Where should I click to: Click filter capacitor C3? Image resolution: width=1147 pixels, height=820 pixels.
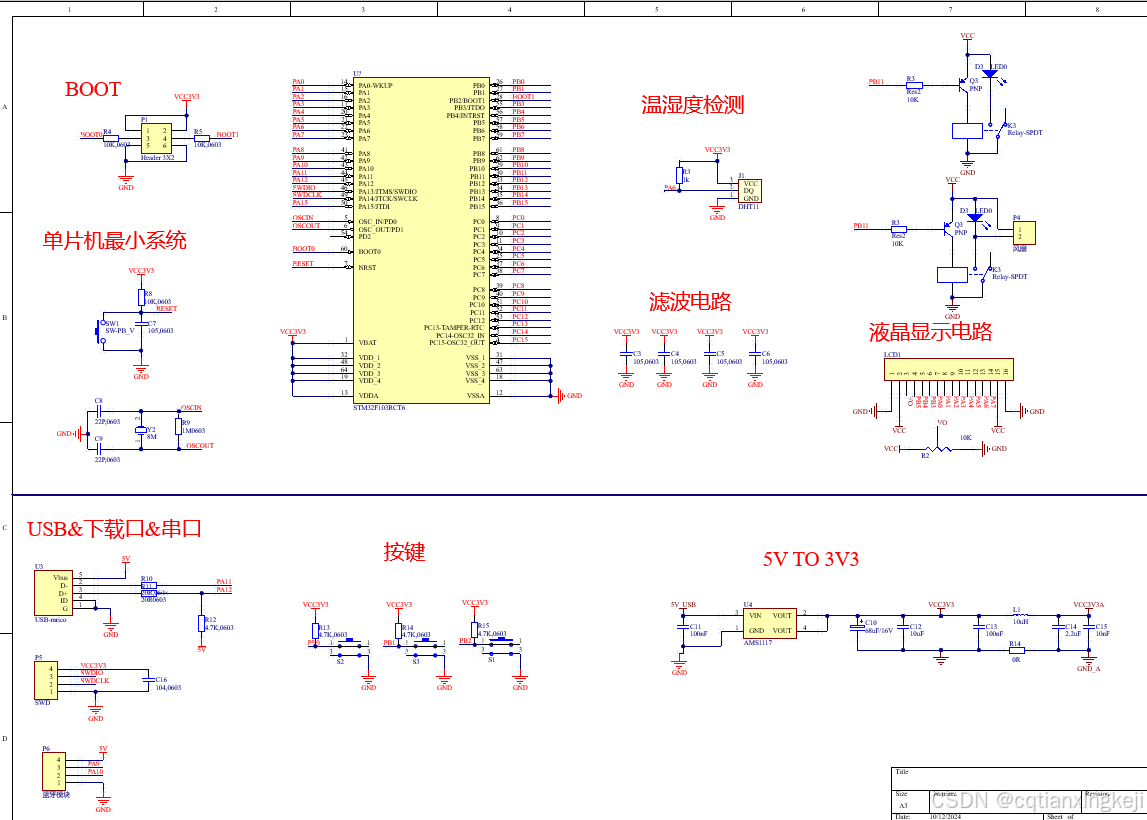(626, 354)
